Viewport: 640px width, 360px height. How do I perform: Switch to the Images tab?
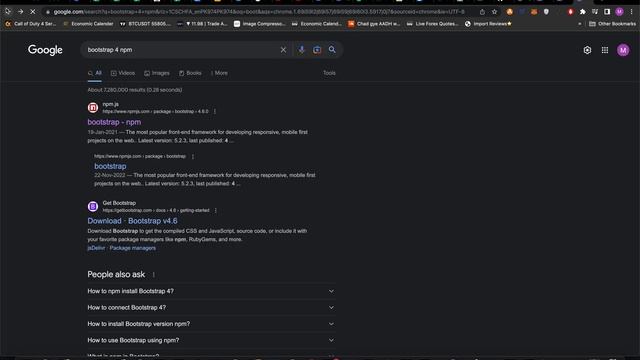157,73
